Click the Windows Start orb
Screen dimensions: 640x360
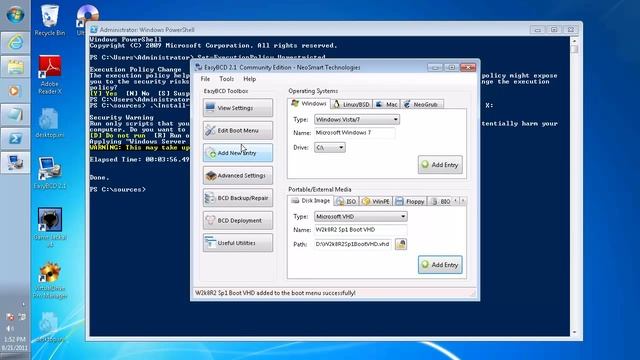click(15, 15)
